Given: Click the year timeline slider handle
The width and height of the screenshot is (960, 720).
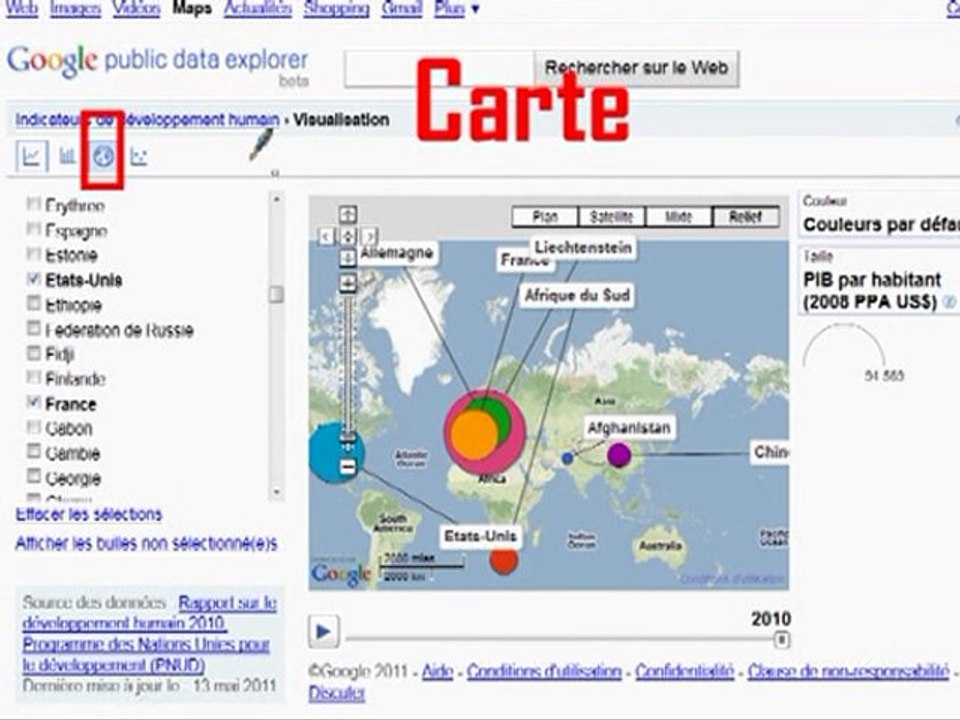Looking at the screenshot, I should tap(782, 640).
